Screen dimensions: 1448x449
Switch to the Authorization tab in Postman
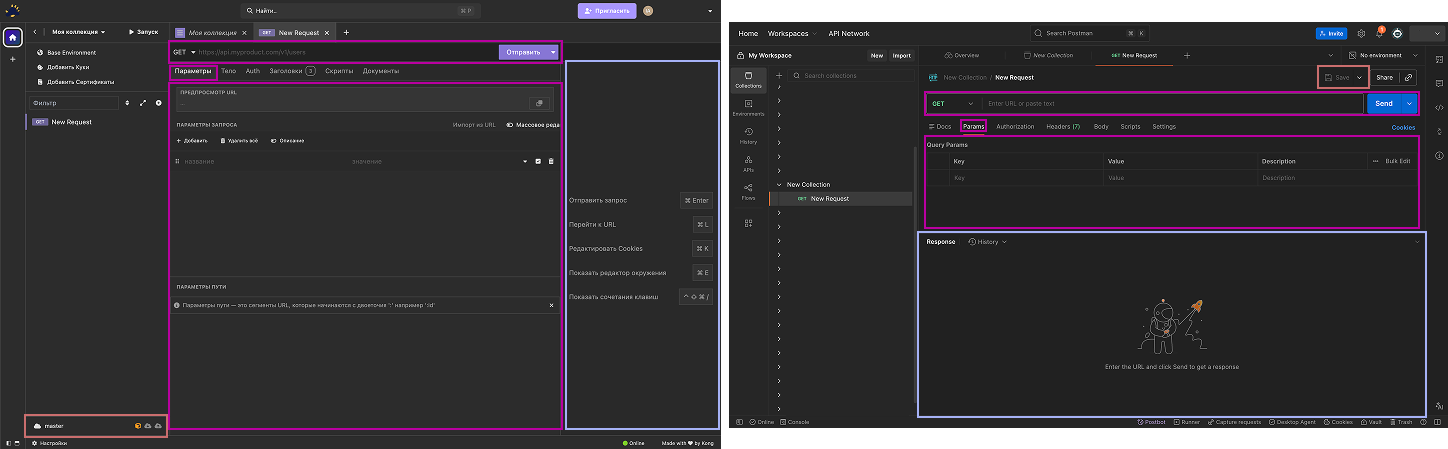pos(1015,127)
